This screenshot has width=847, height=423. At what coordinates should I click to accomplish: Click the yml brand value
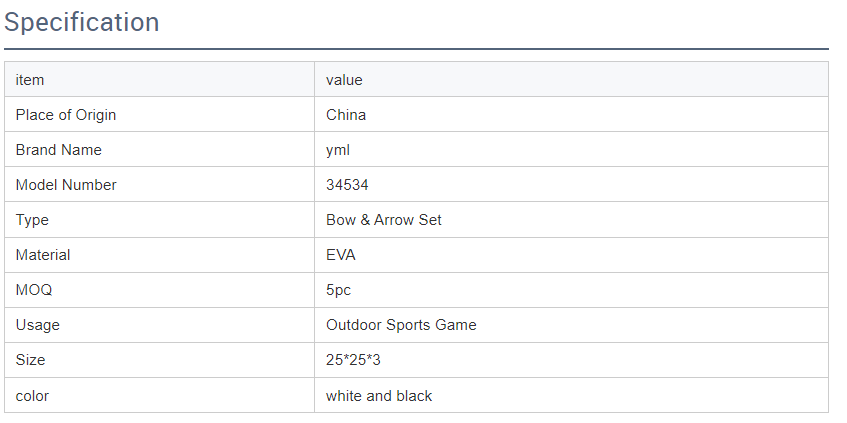coord(338,150)
